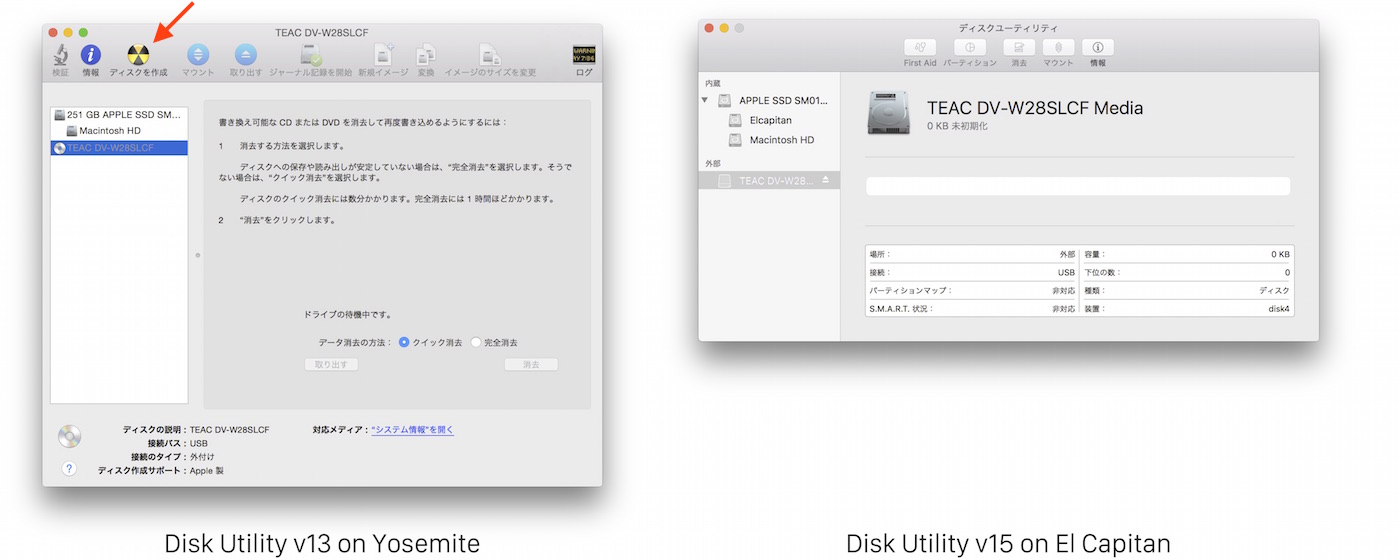The height and width of the screenshot is (560, 1400).
Task: Click the USB connection value in info table
Action: pos(1067,272)
